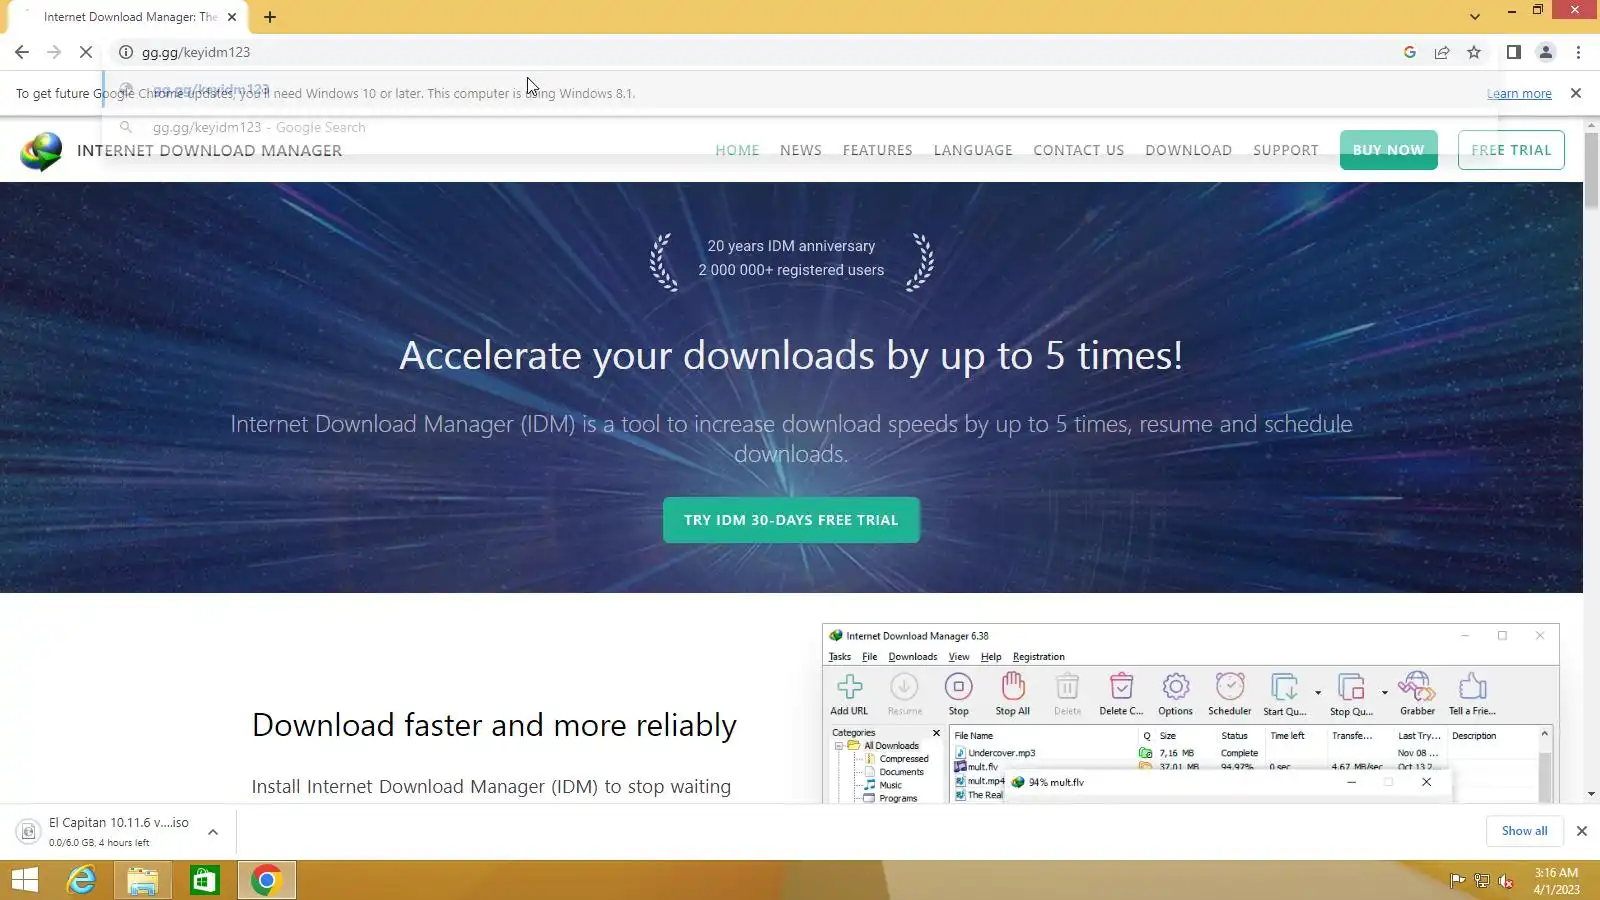Open the Windows Start button
This screenshot has width=1600, height=900.
click(24, 880)
